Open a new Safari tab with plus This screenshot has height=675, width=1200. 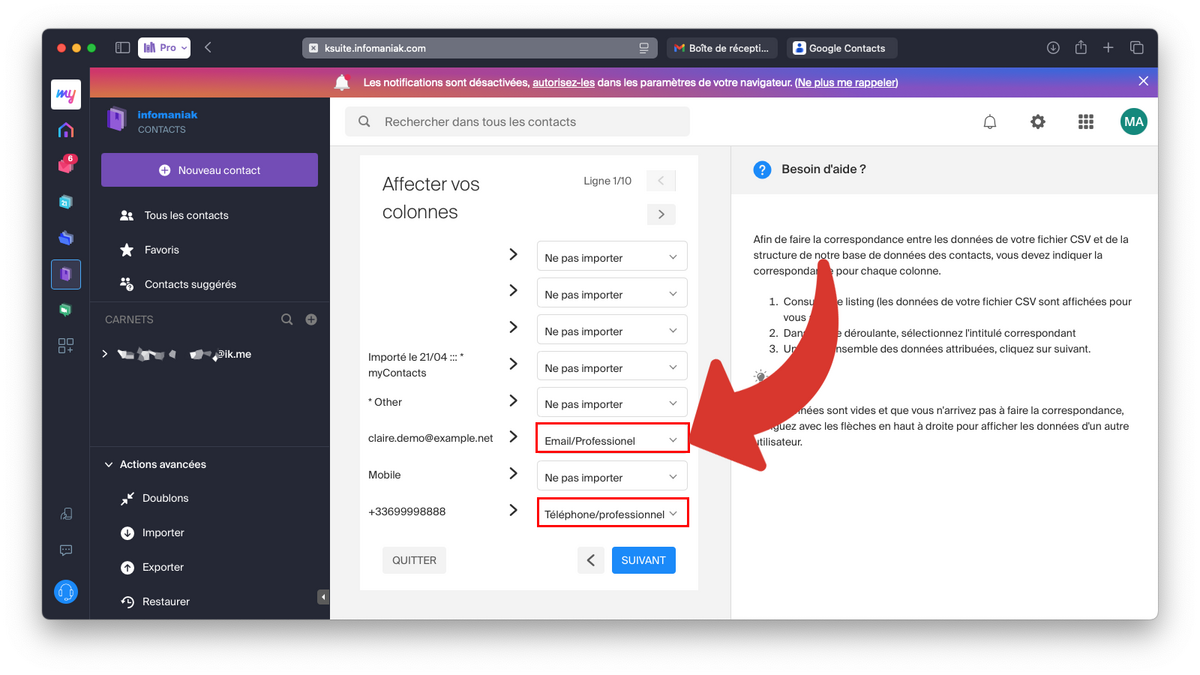[x=1108, y=47]
